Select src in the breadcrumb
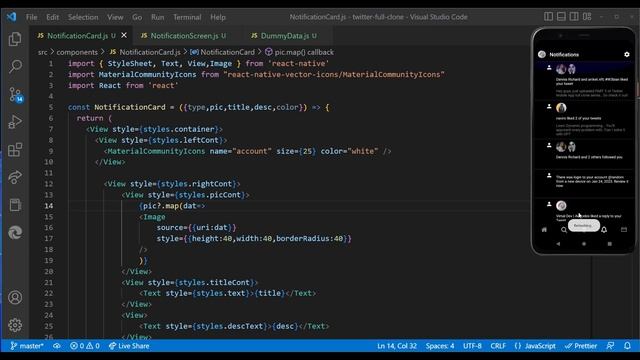Viewport: 640px width, 360px height. pos(42,52)
